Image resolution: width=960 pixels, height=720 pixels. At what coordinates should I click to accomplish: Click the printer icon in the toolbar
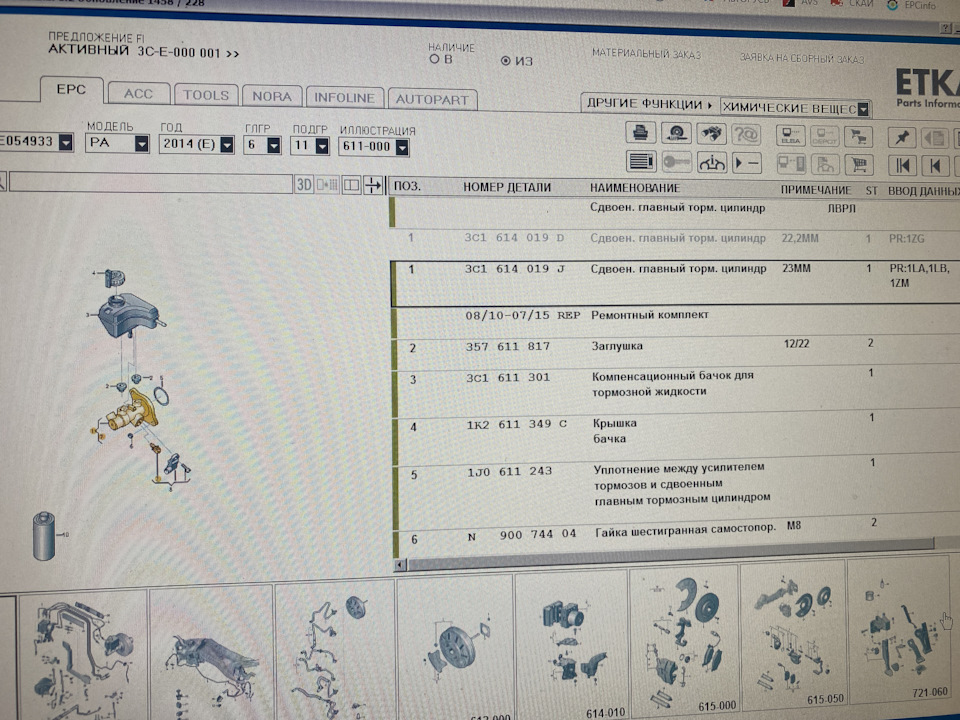pyautogui.click(x=640, y=132)
